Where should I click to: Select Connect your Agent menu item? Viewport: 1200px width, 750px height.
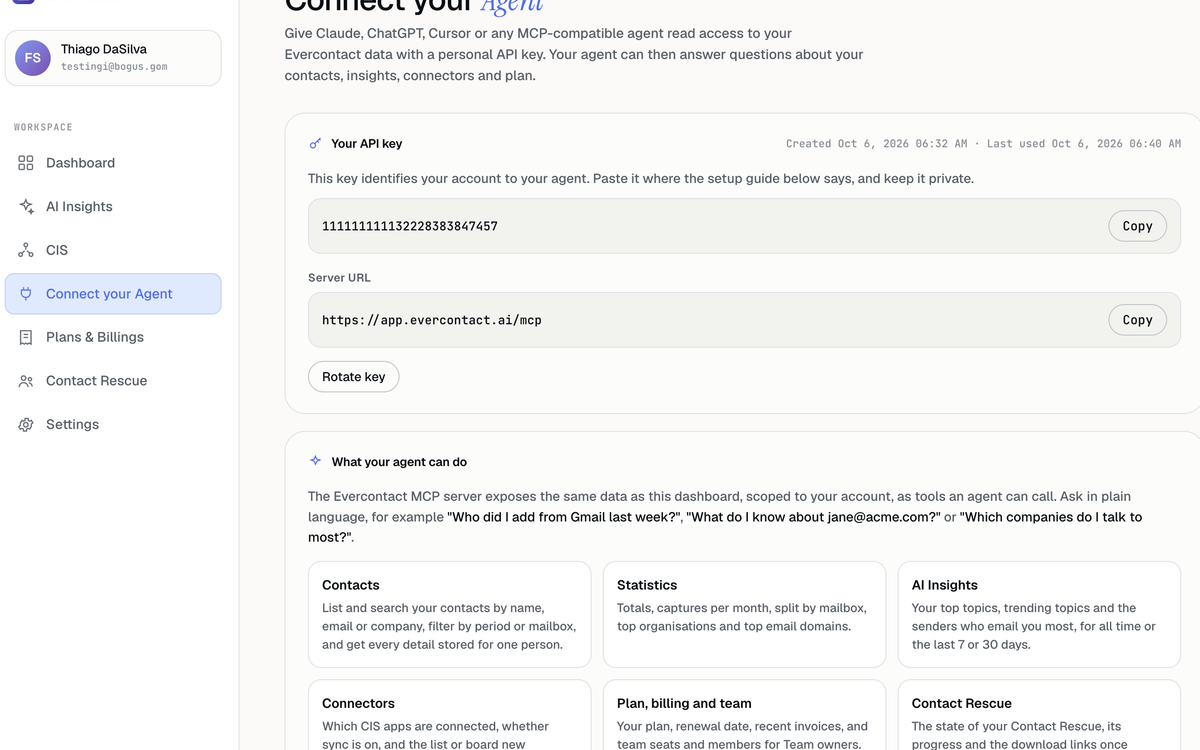coord(113,294)
